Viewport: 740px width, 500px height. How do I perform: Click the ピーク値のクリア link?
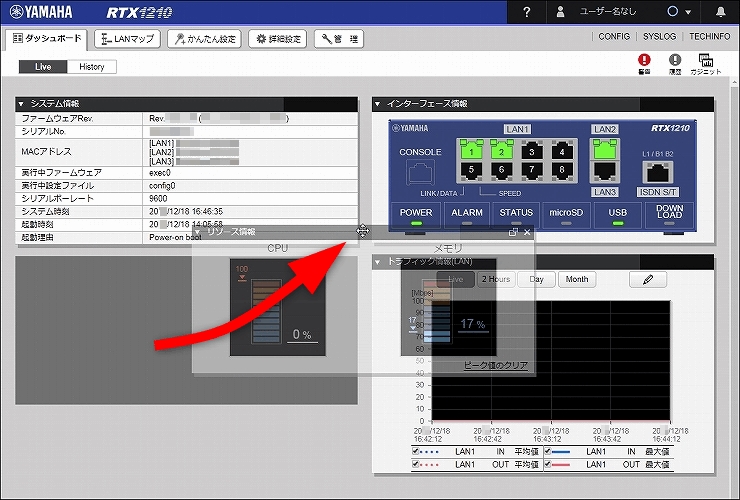[x=496, y=365]
